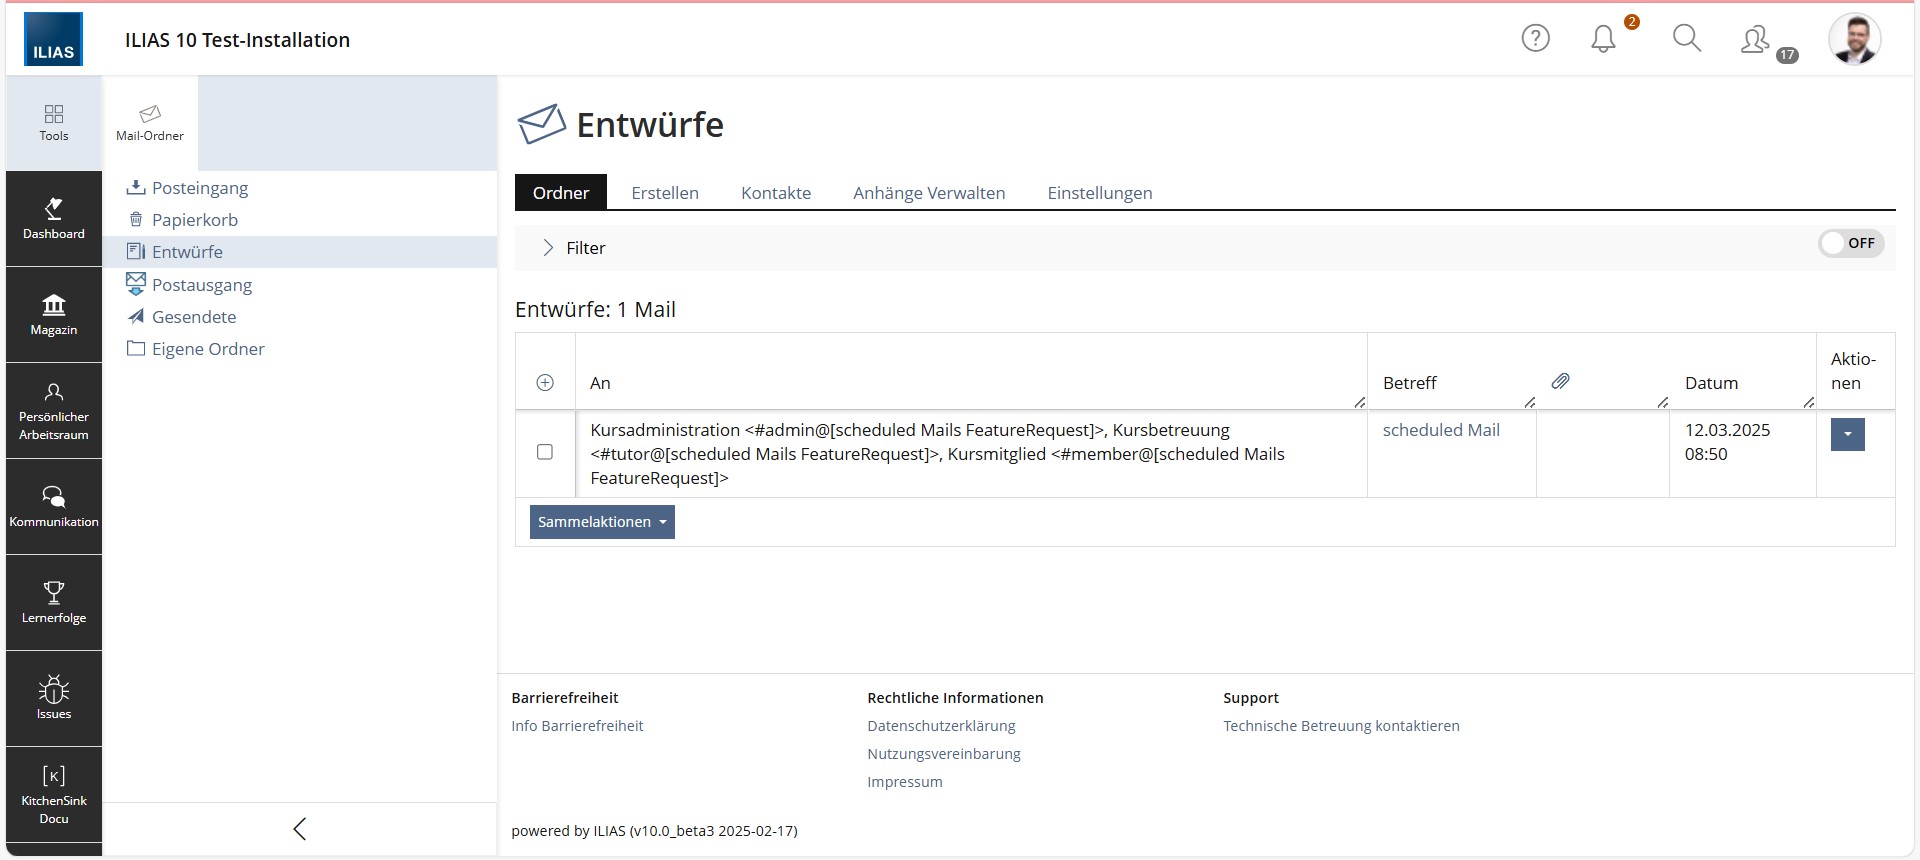The image size is (1920, 860).
Task: Switch to the Erstellen tab
Action: (x=665, y=193)
